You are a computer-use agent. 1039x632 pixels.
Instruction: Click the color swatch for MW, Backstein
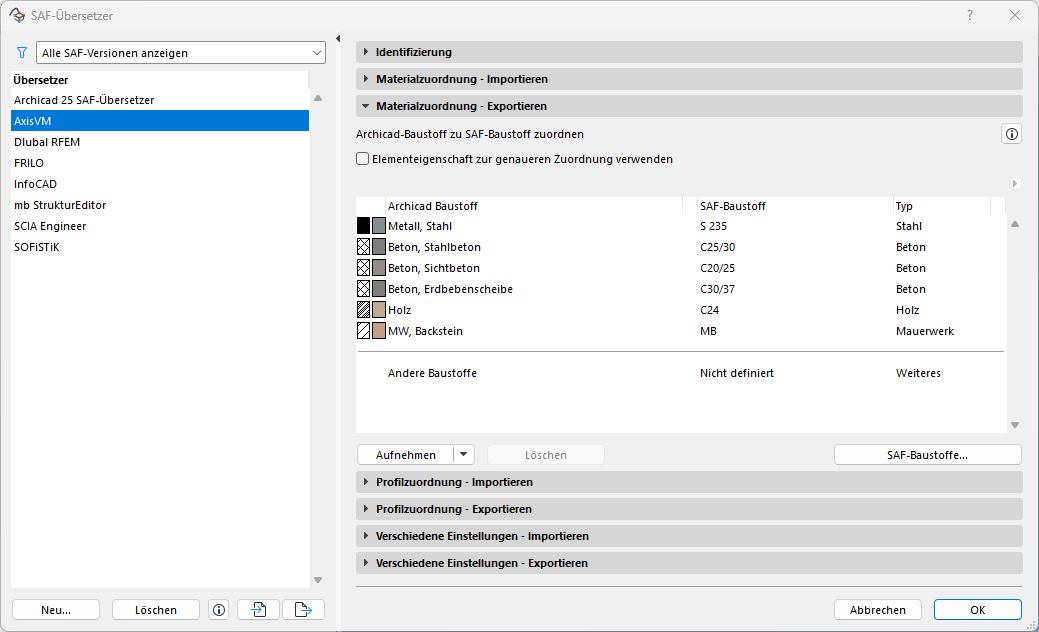(378, 331)
